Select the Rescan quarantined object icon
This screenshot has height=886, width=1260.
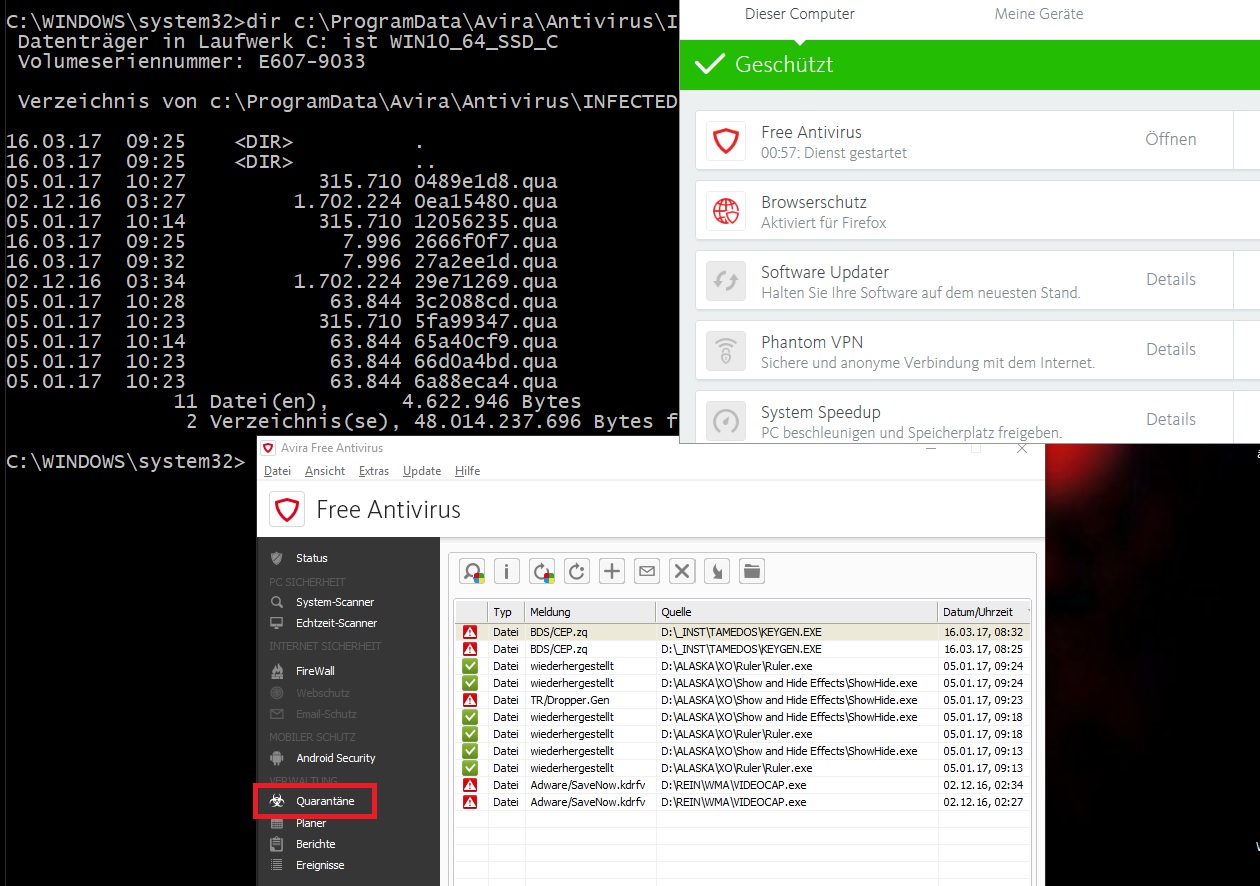577,571
